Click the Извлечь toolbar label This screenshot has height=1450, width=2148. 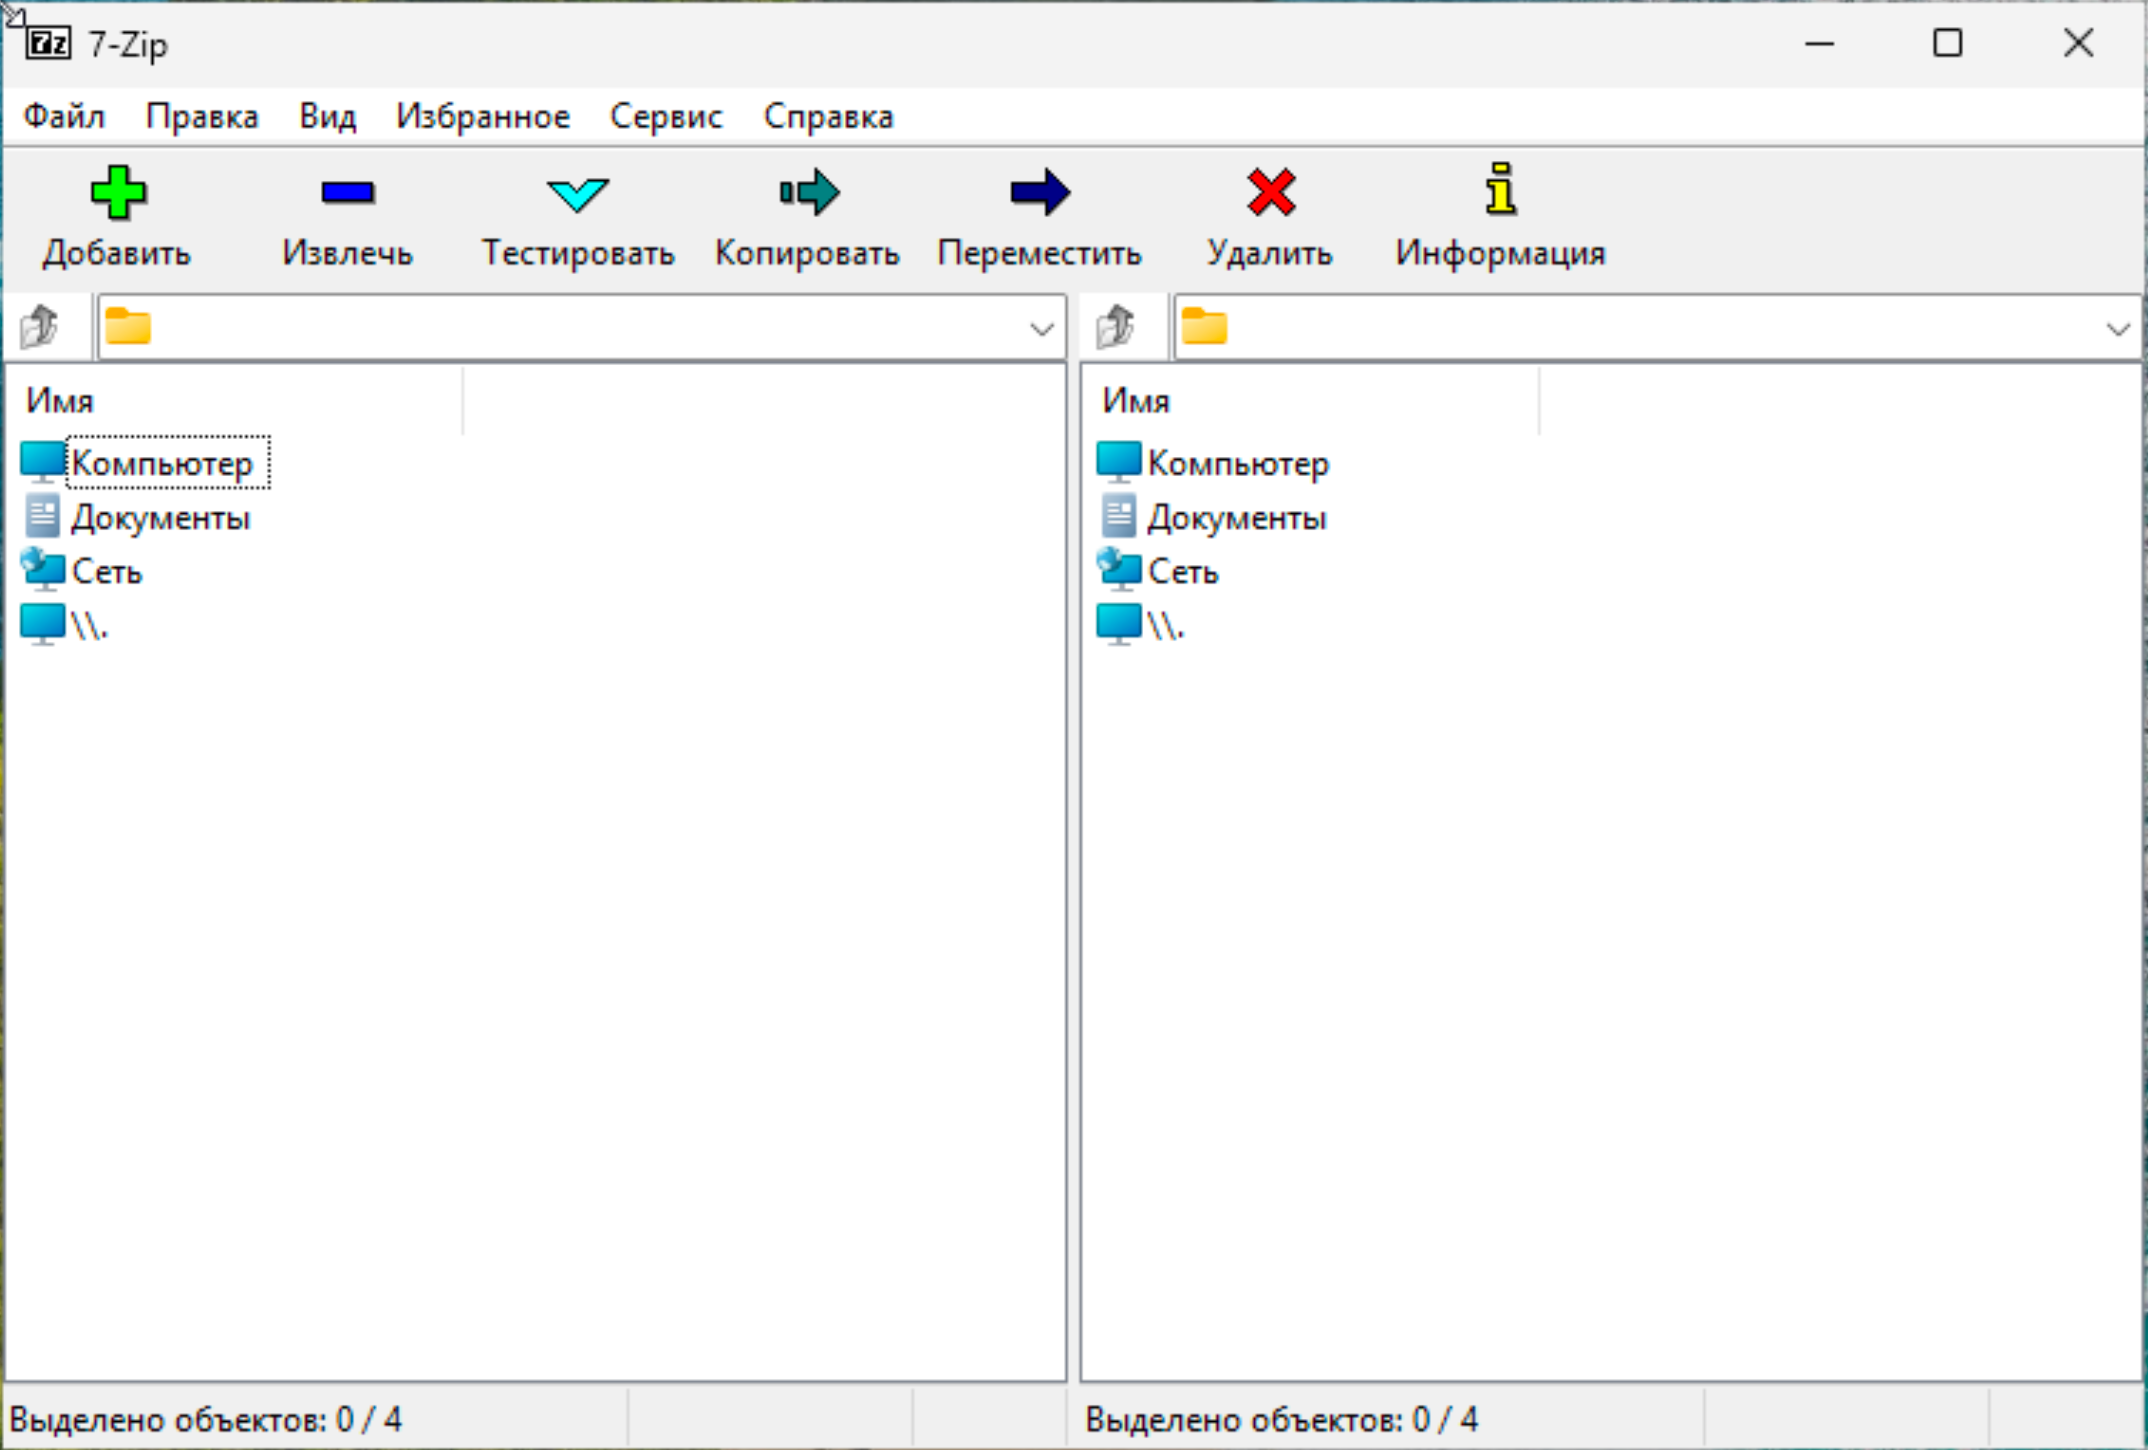348,253
